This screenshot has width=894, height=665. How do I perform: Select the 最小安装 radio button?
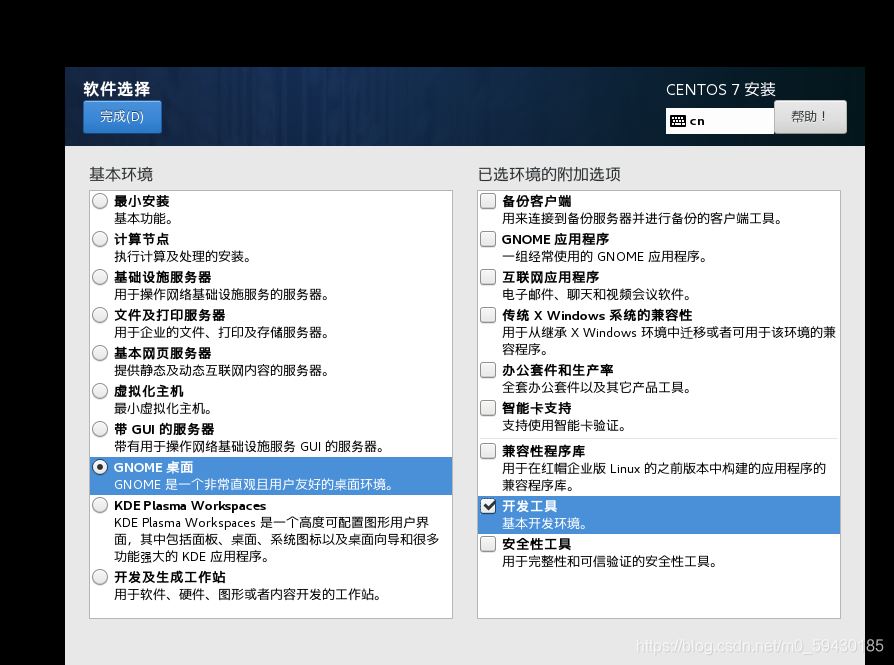pyautogui.click(x=100, y=201)
